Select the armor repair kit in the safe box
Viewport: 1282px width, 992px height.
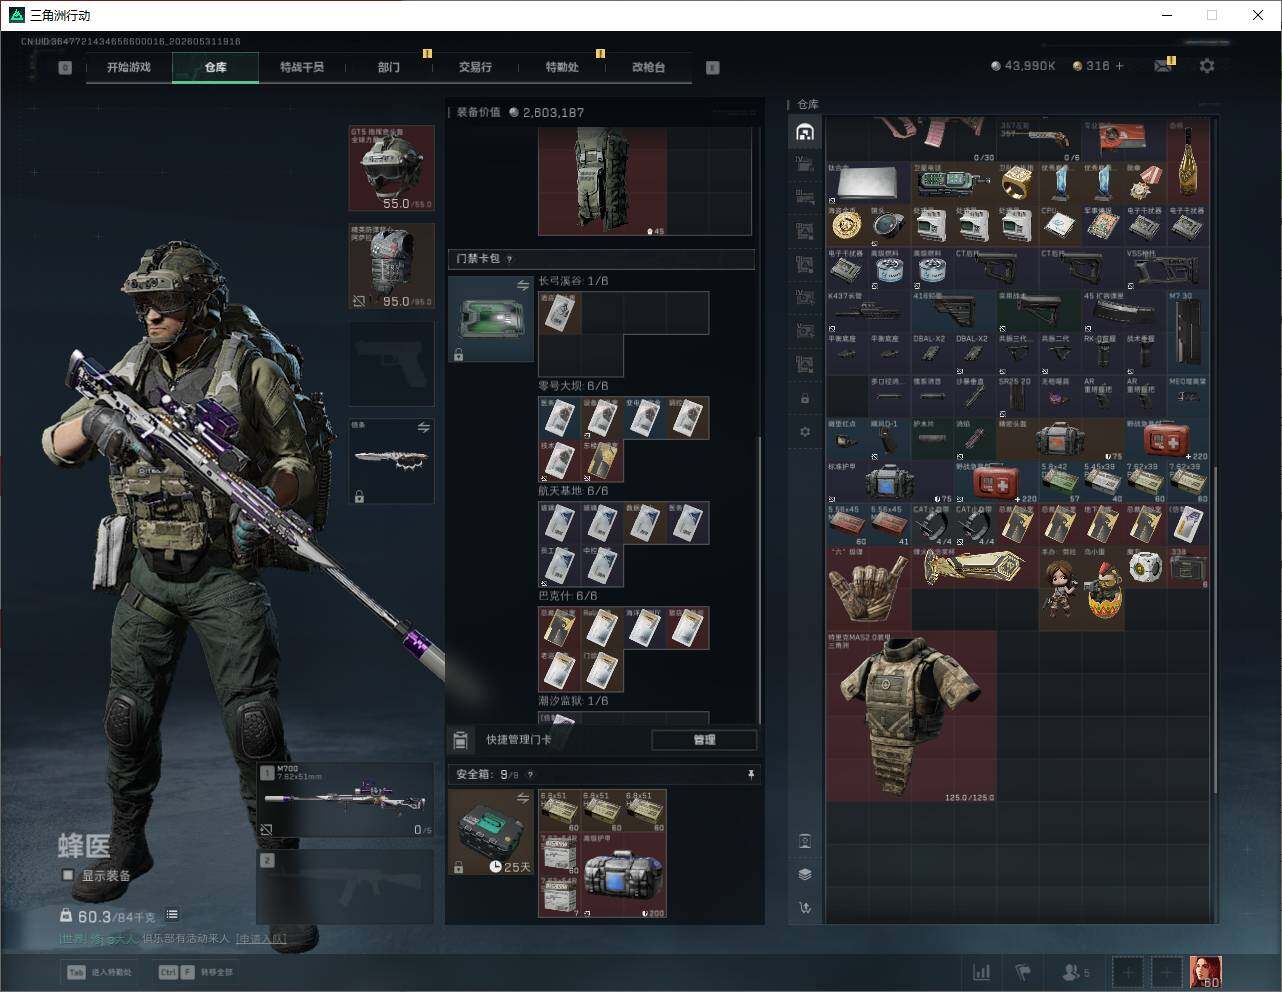pyautogui.click(x=624, y=875)
